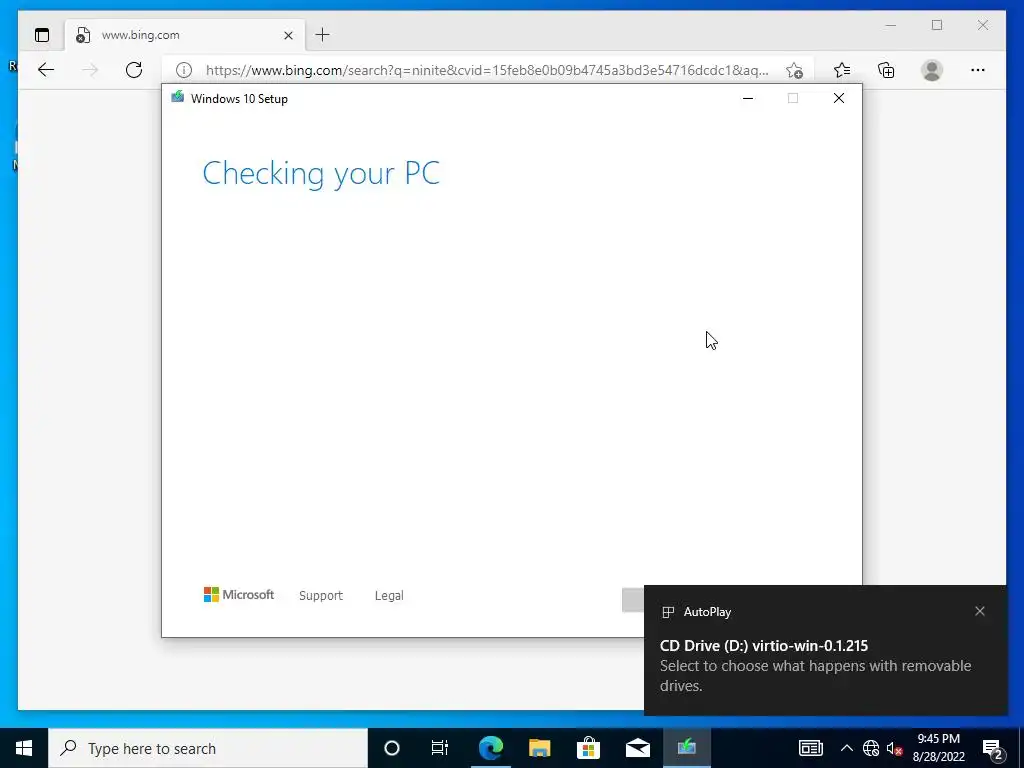Open the clock and calendar flyout

938,748
